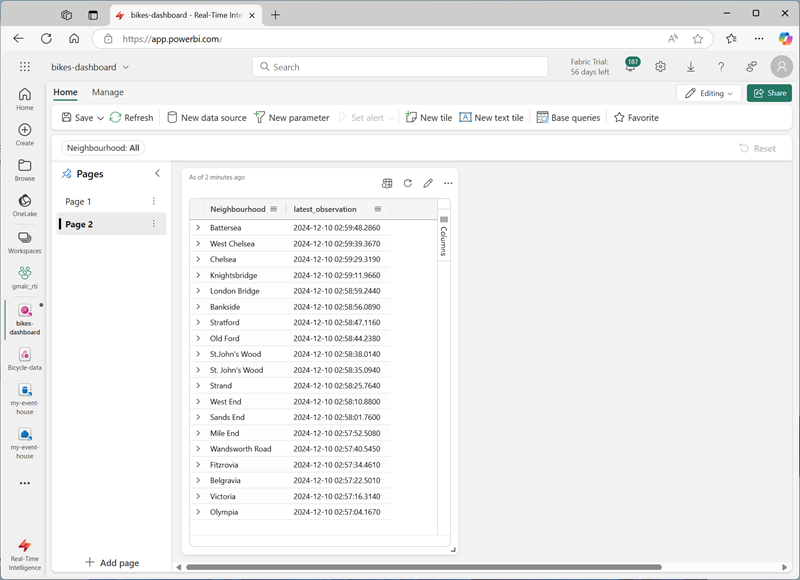
Task: Refresh the tile with circular arrow icon
Action: [x=408, y=183]
